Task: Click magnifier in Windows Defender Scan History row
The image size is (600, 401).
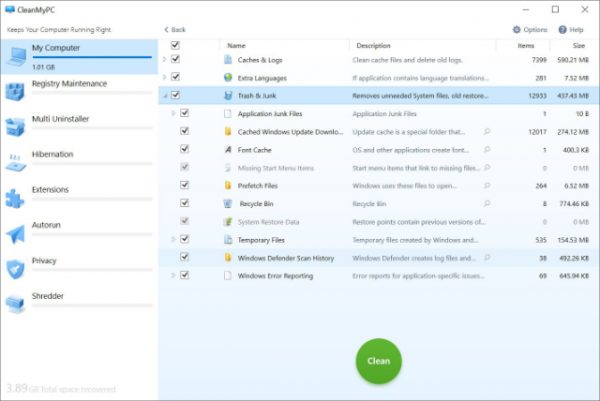Action: pyautogui.click(x=487, y=258)
